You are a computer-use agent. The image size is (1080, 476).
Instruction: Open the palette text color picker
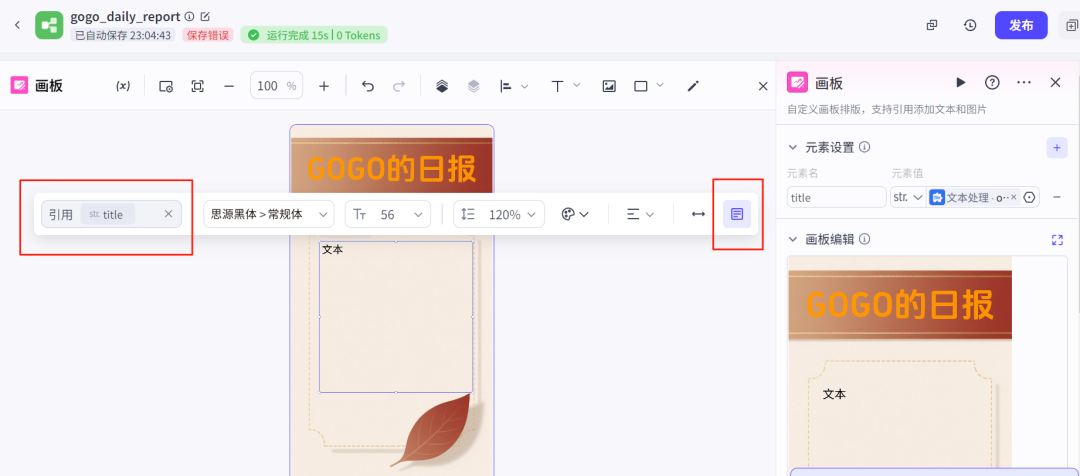click(x=575, y=214)
